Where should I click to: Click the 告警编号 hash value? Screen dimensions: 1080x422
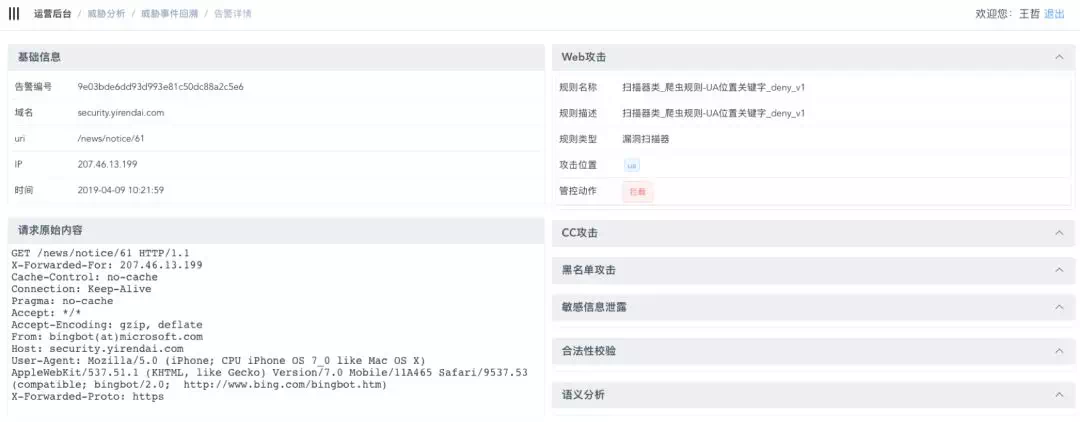(x=160, y=87)
